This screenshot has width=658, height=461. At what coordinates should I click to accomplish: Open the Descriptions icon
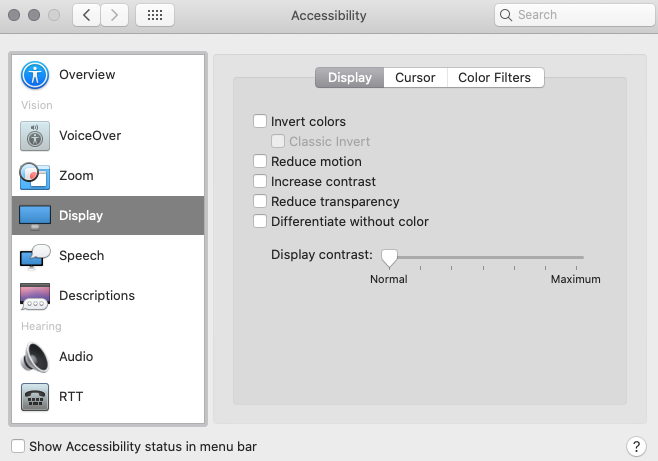pos(35,296)
